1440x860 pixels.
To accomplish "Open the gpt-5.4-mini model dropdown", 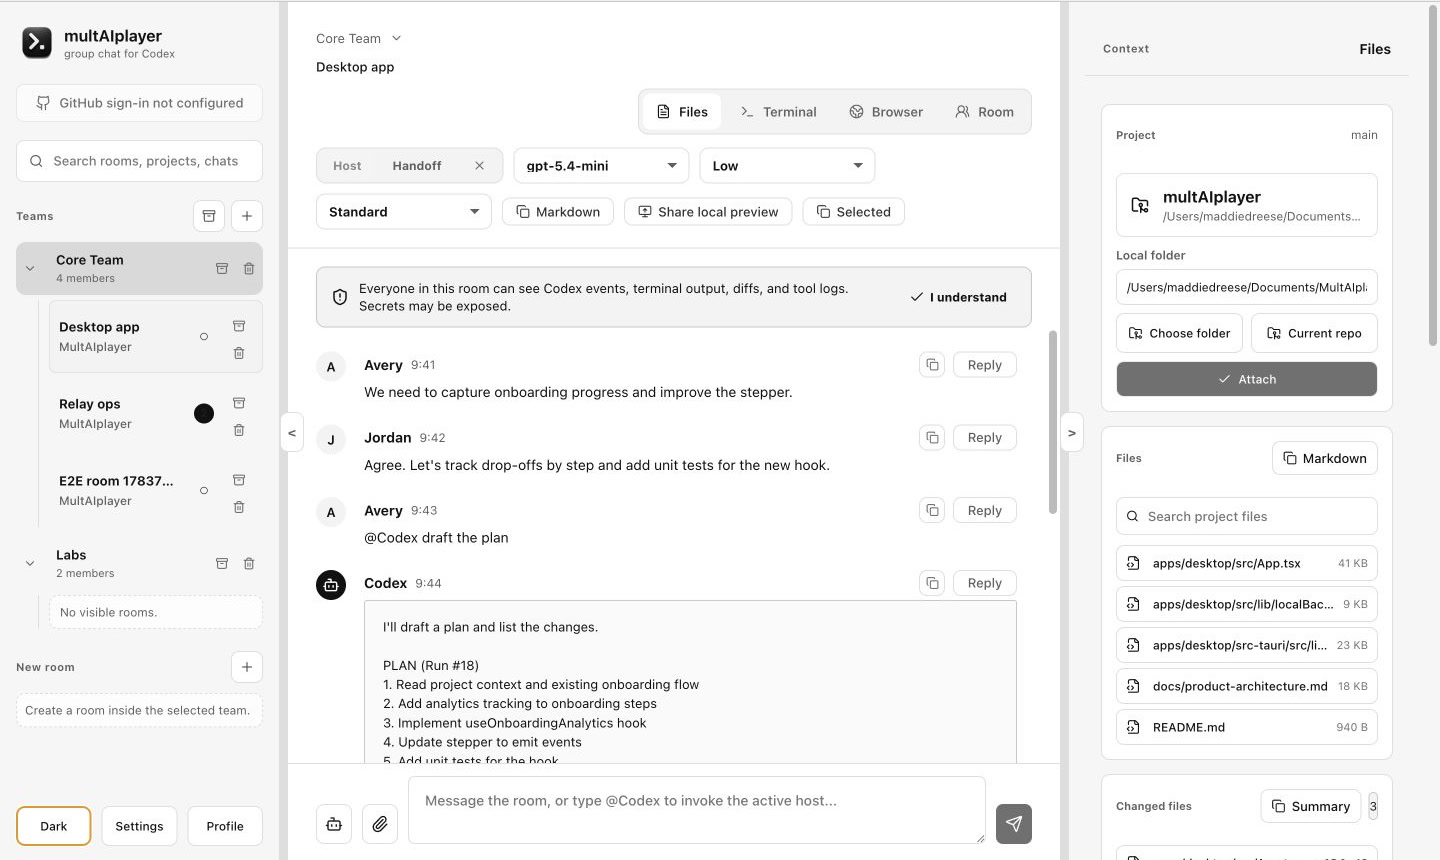I will click(601, 166).
